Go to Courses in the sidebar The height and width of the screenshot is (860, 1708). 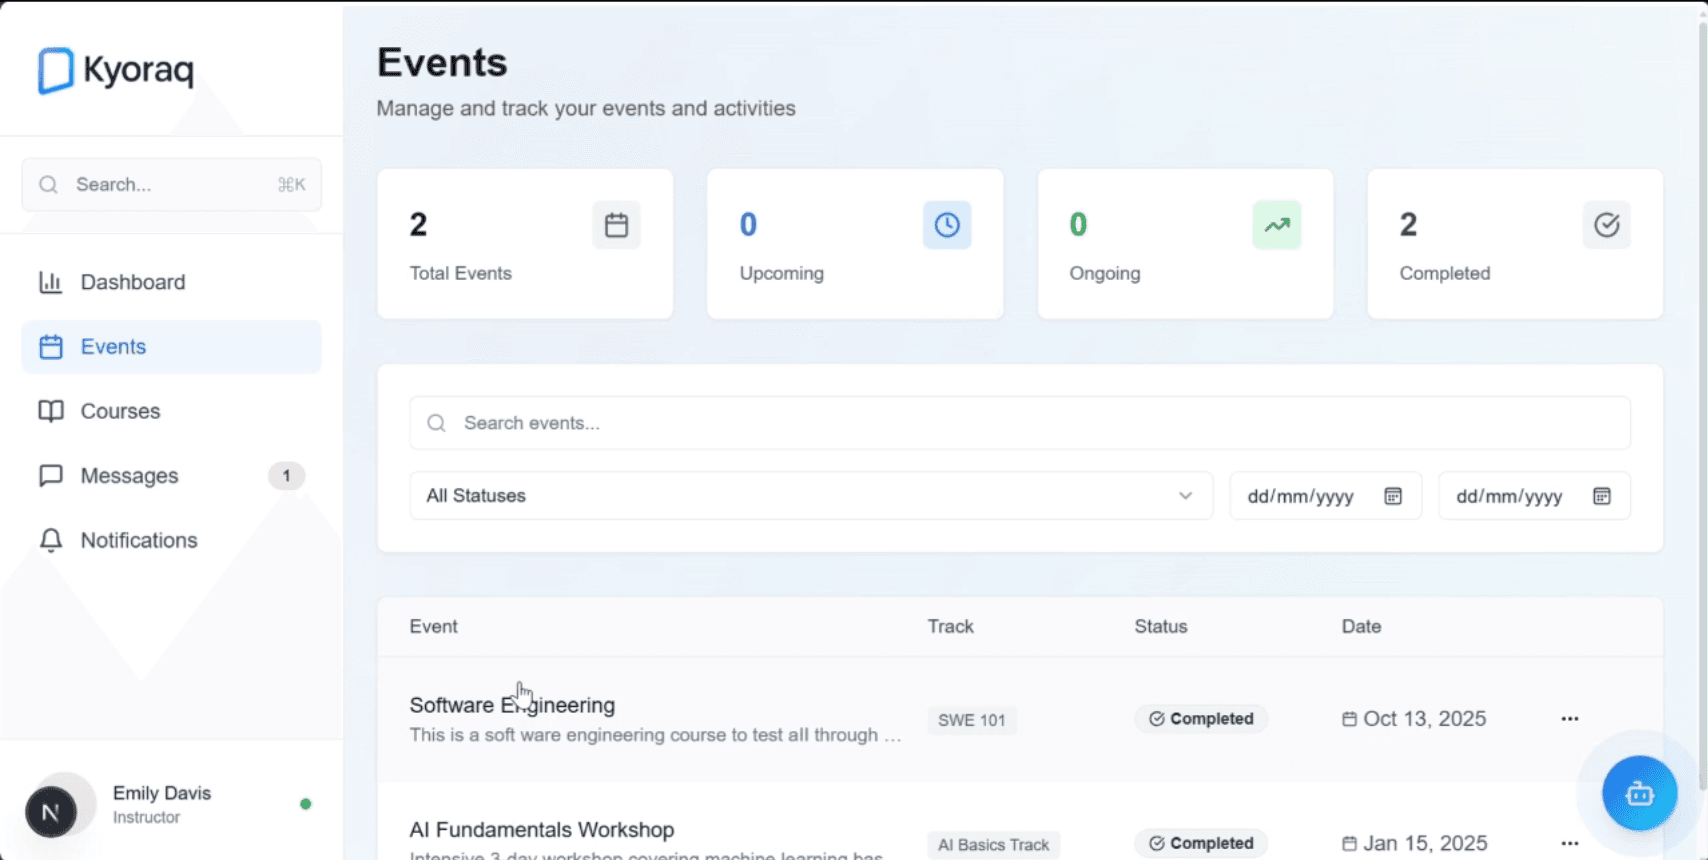coord(120,411)
